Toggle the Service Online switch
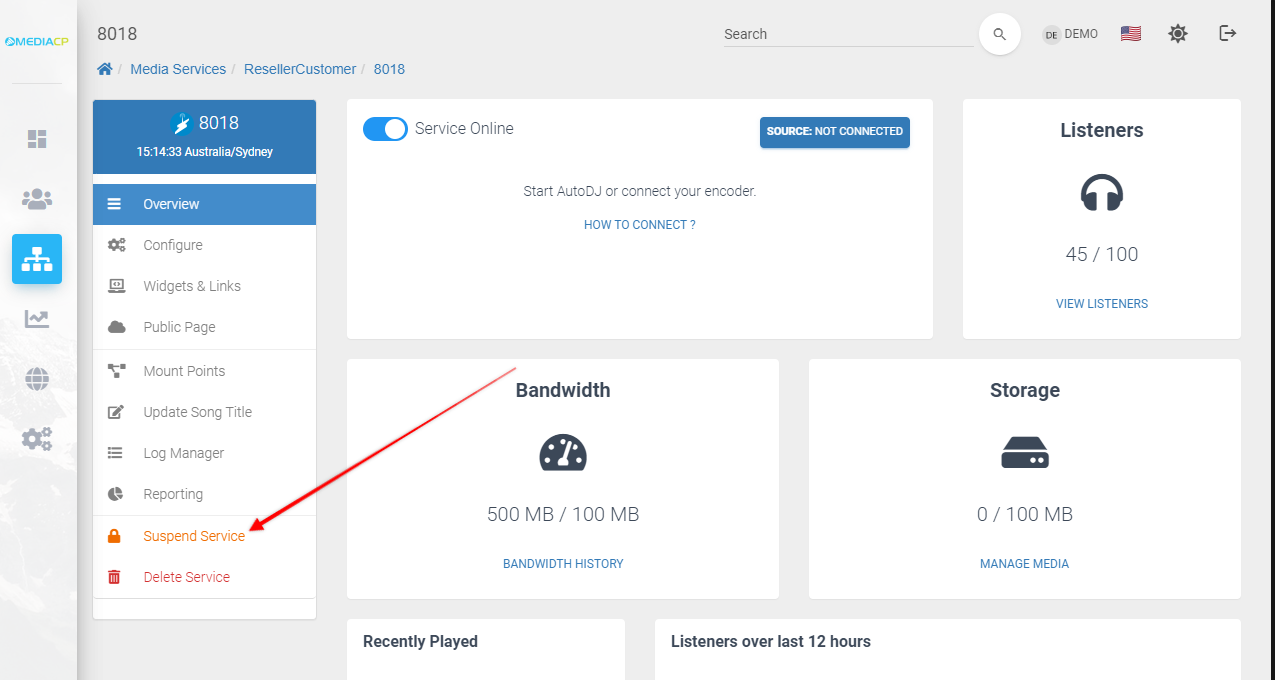Image resolution: width=1275 pixels, height=680 pixels. (x=385, y=129)
